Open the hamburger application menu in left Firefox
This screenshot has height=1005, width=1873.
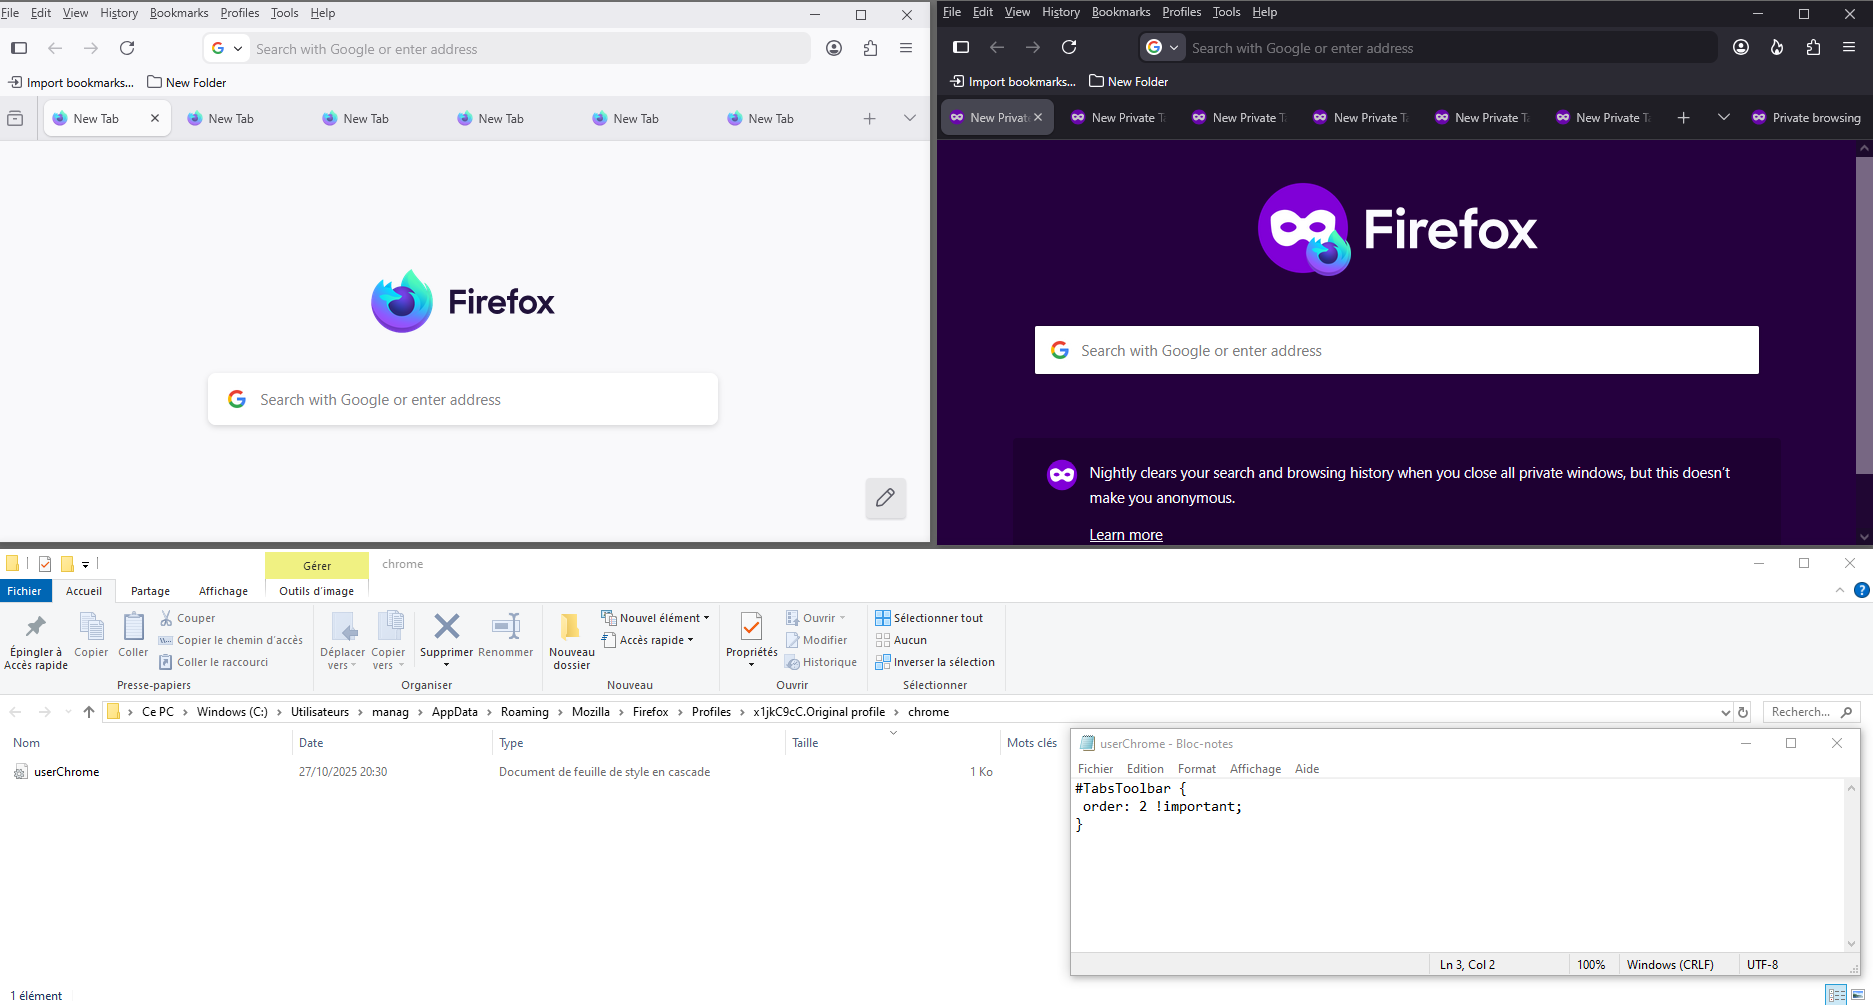[906, 48]
